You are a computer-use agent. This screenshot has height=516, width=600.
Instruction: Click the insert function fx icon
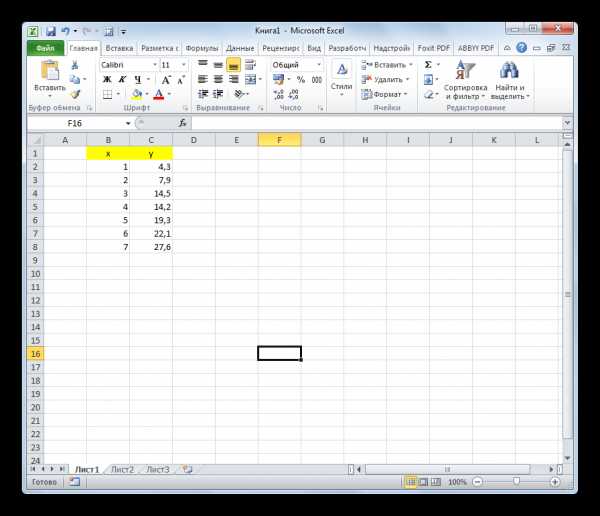pos(182,123)
